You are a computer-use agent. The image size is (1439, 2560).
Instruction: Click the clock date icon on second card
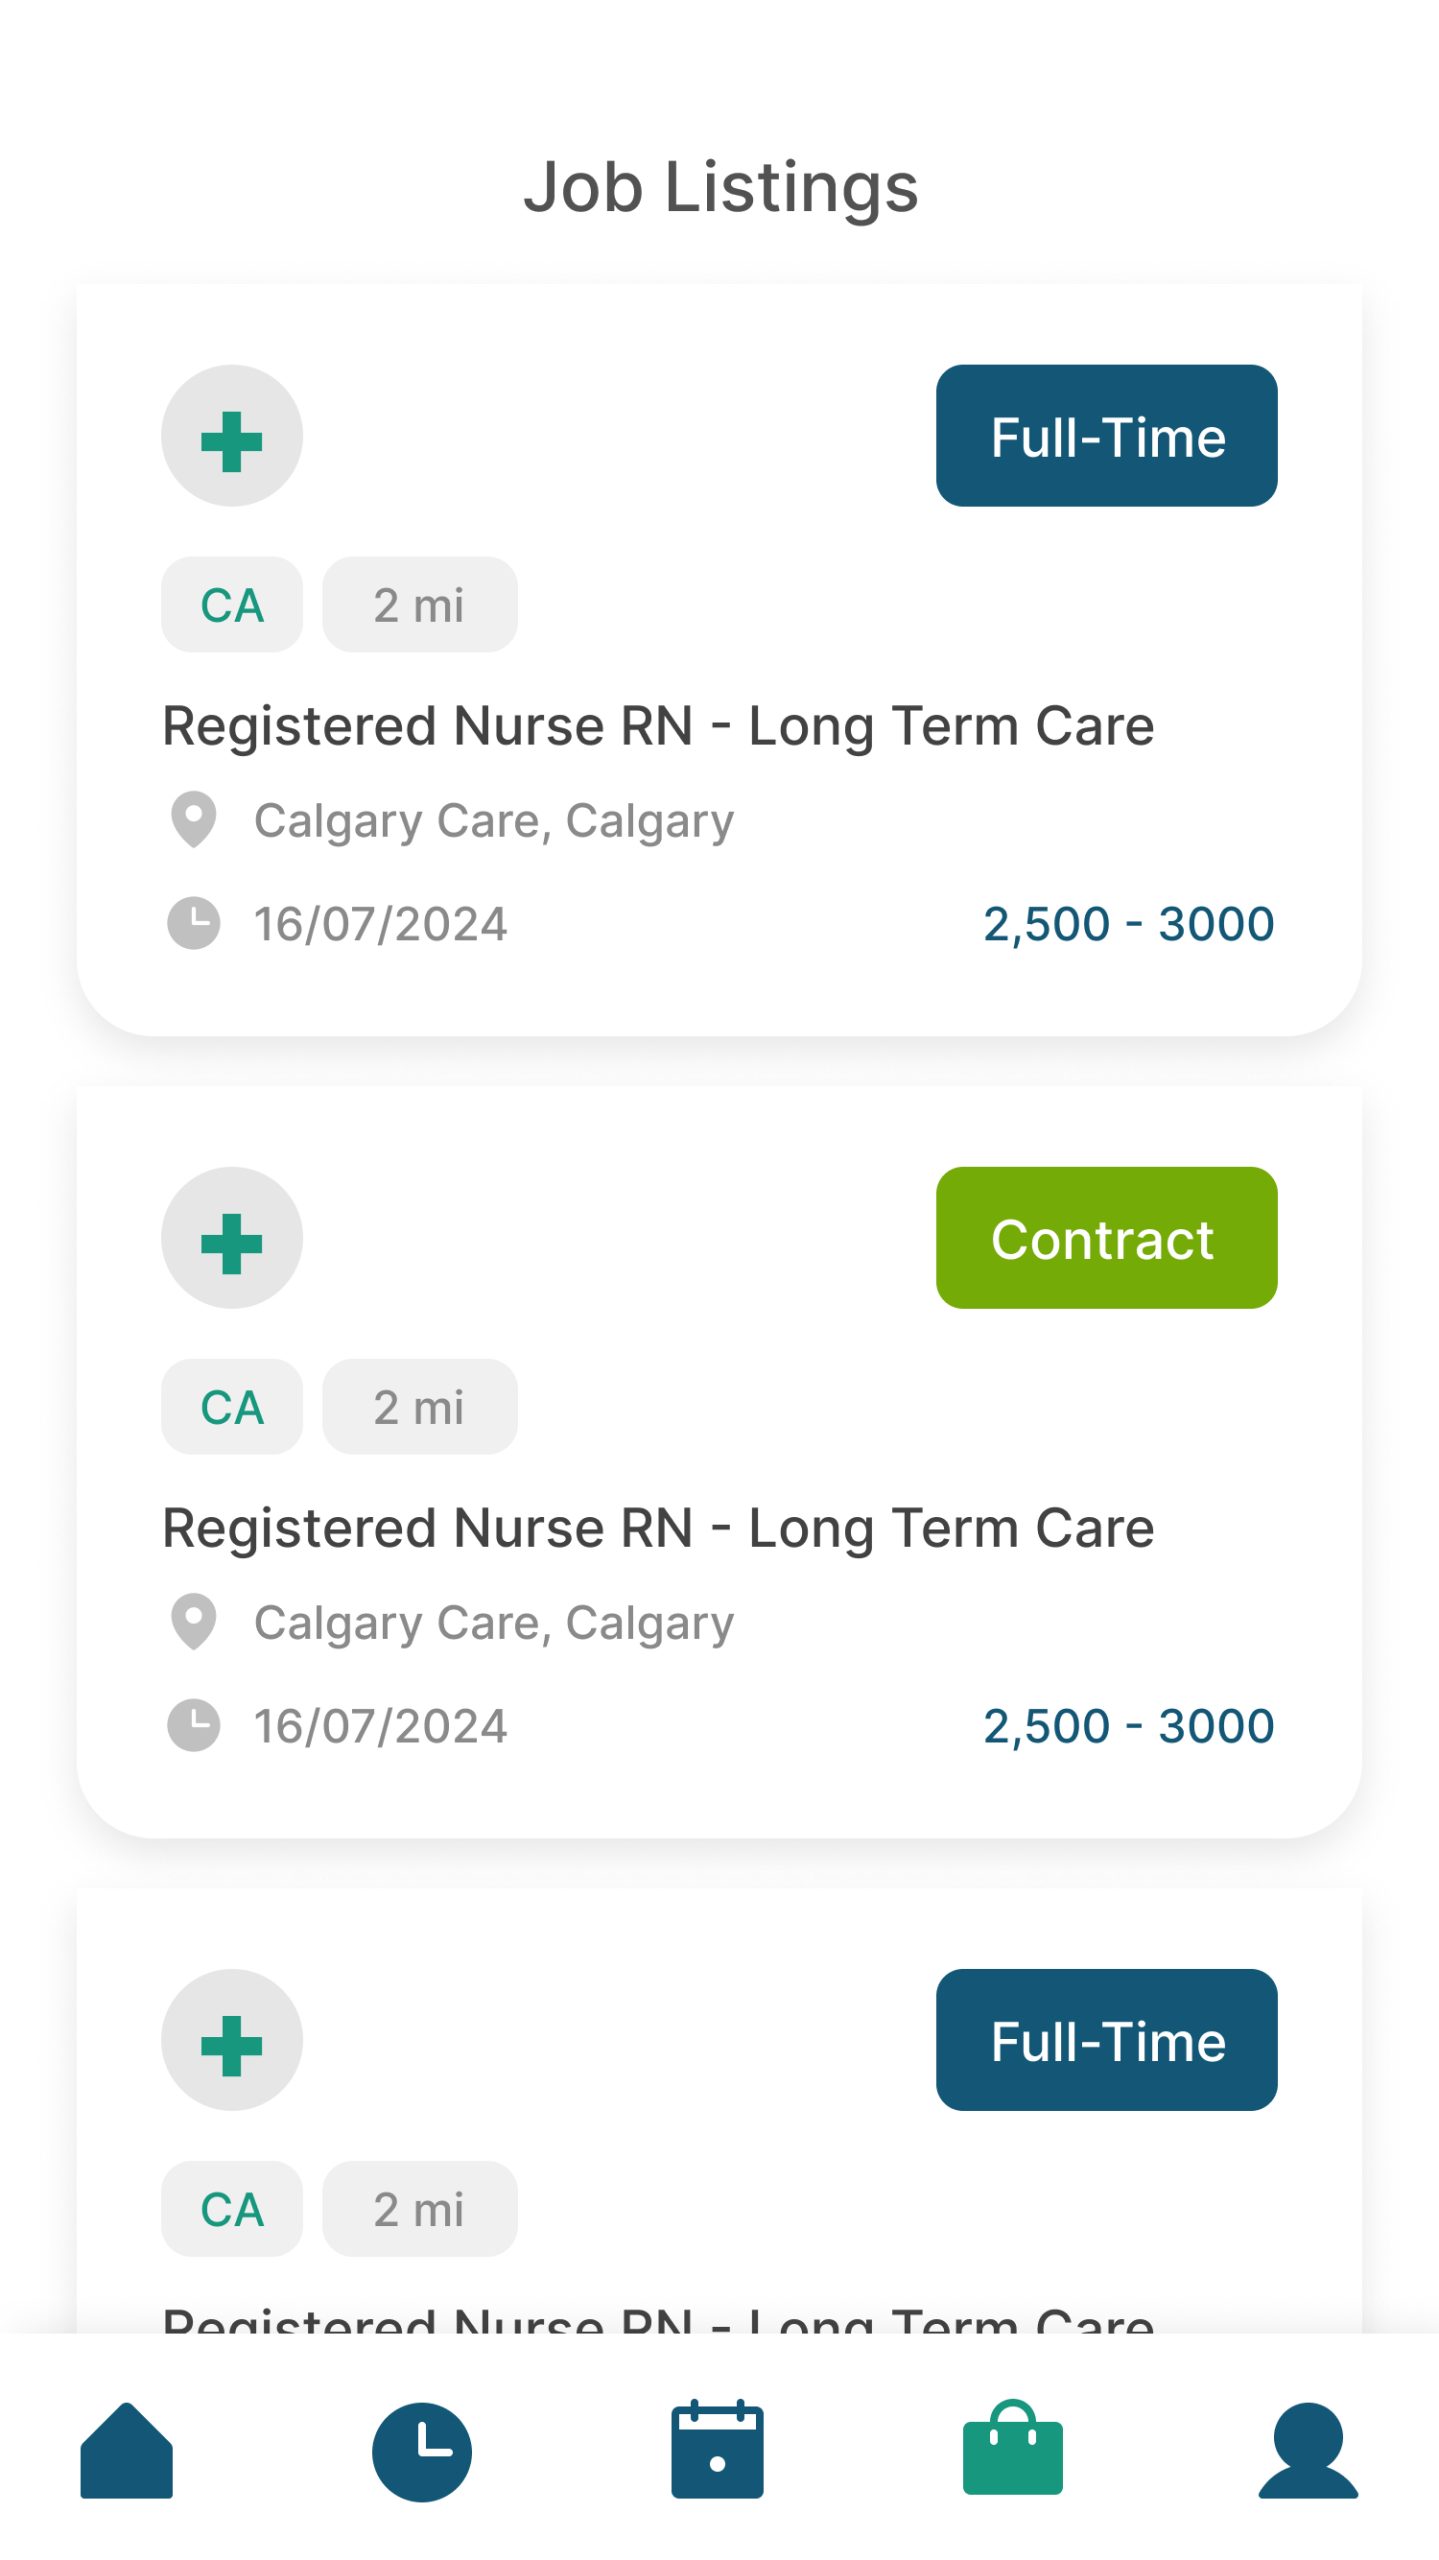pyautogui.click(x=194, y=1725)
